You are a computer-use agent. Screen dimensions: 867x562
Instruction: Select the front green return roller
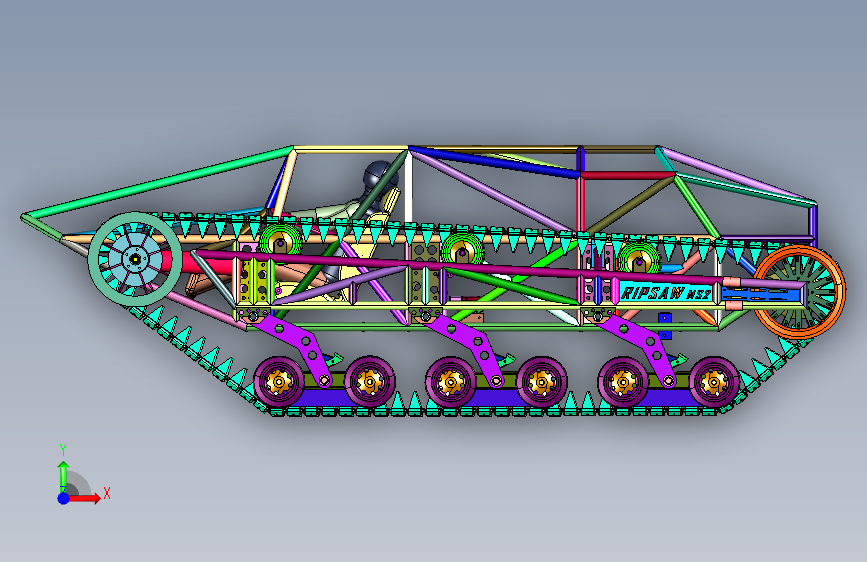(x=281, y=242)
